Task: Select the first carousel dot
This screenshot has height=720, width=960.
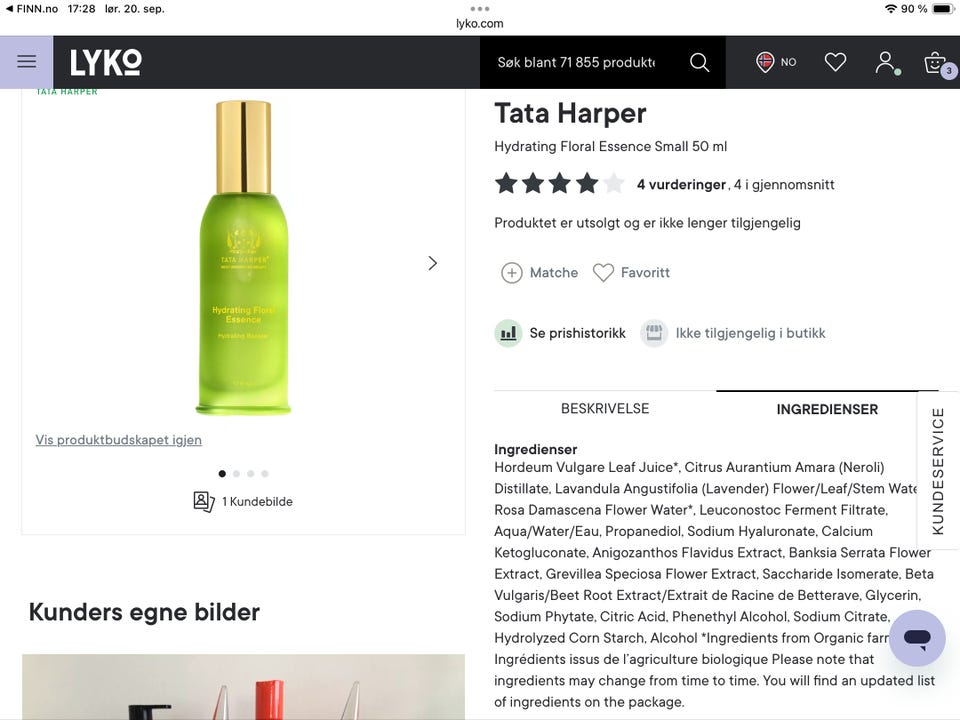Action: click(222, 473)
